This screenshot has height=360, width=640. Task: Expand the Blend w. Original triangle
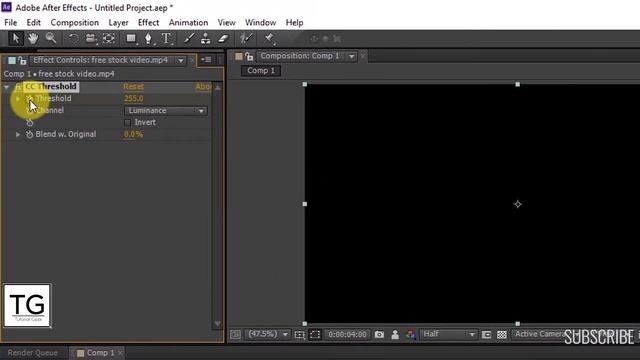tap(18, 134)
